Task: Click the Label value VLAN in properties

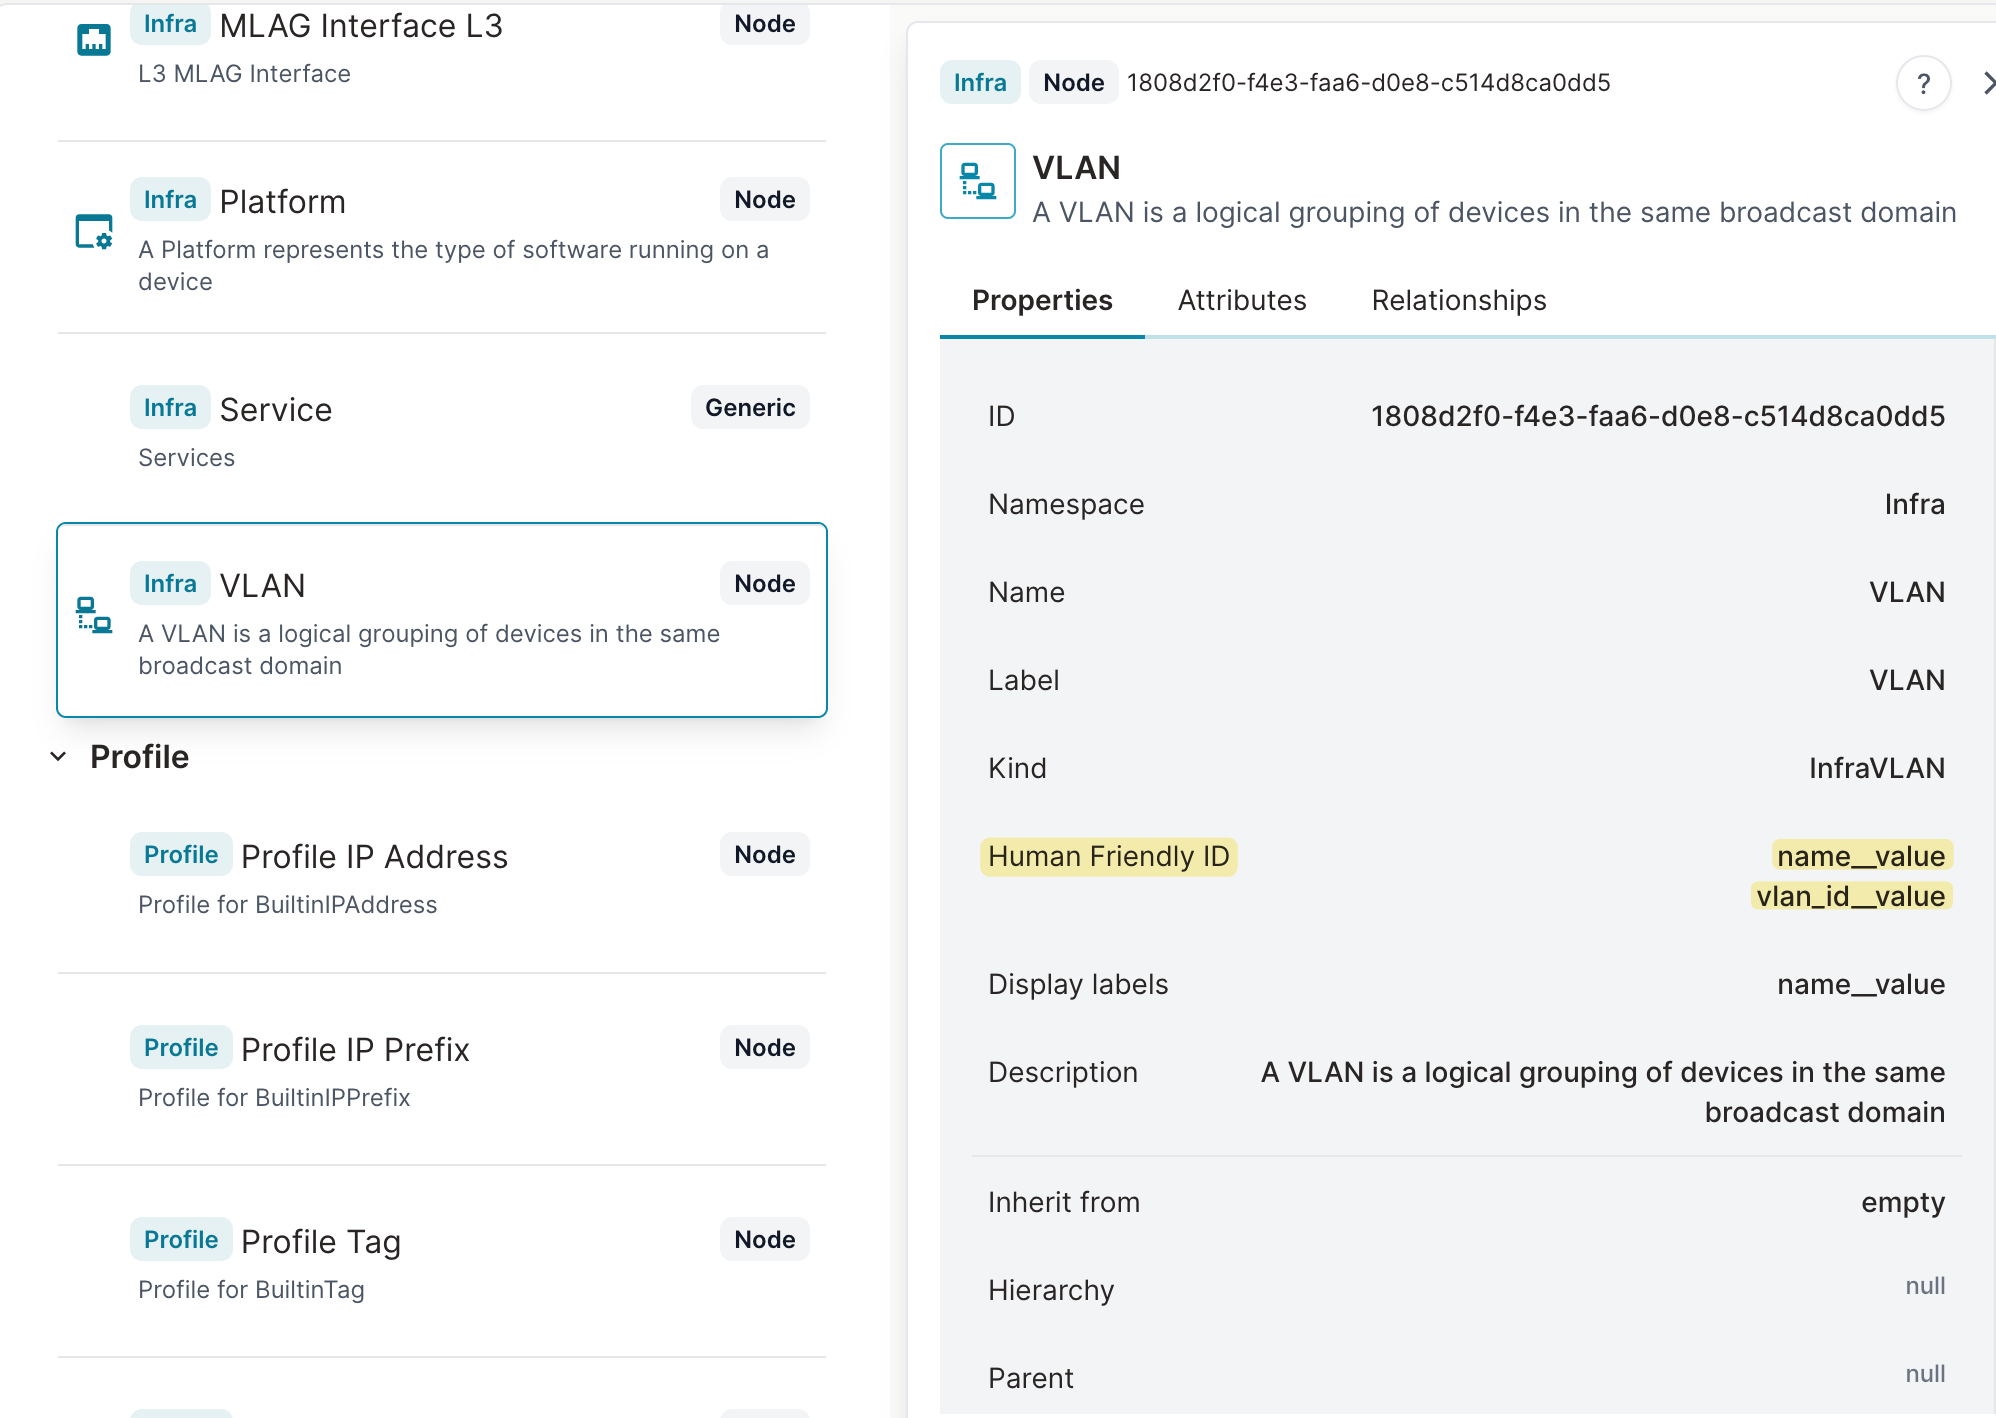Action: coord(1907,680)
